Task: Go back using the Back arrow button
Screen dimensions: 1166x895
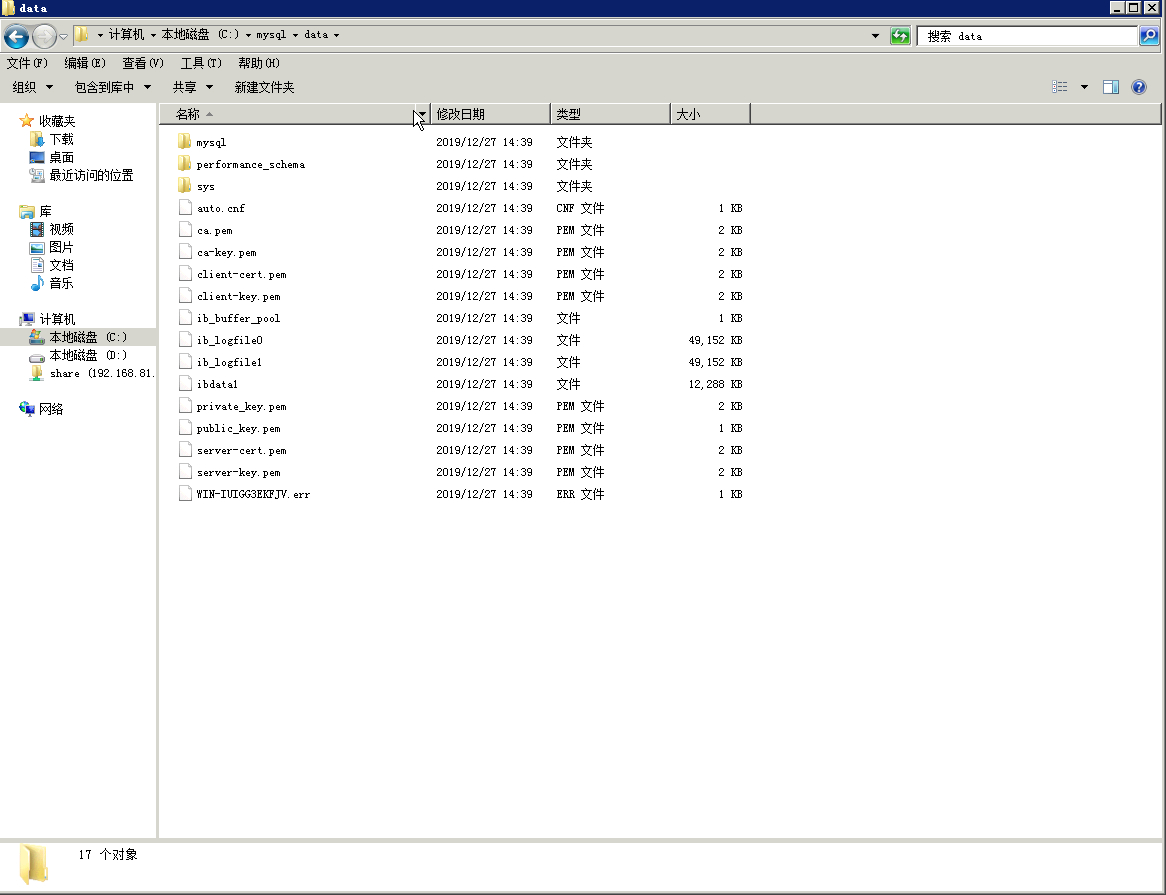Action: (x=16, y=36)
